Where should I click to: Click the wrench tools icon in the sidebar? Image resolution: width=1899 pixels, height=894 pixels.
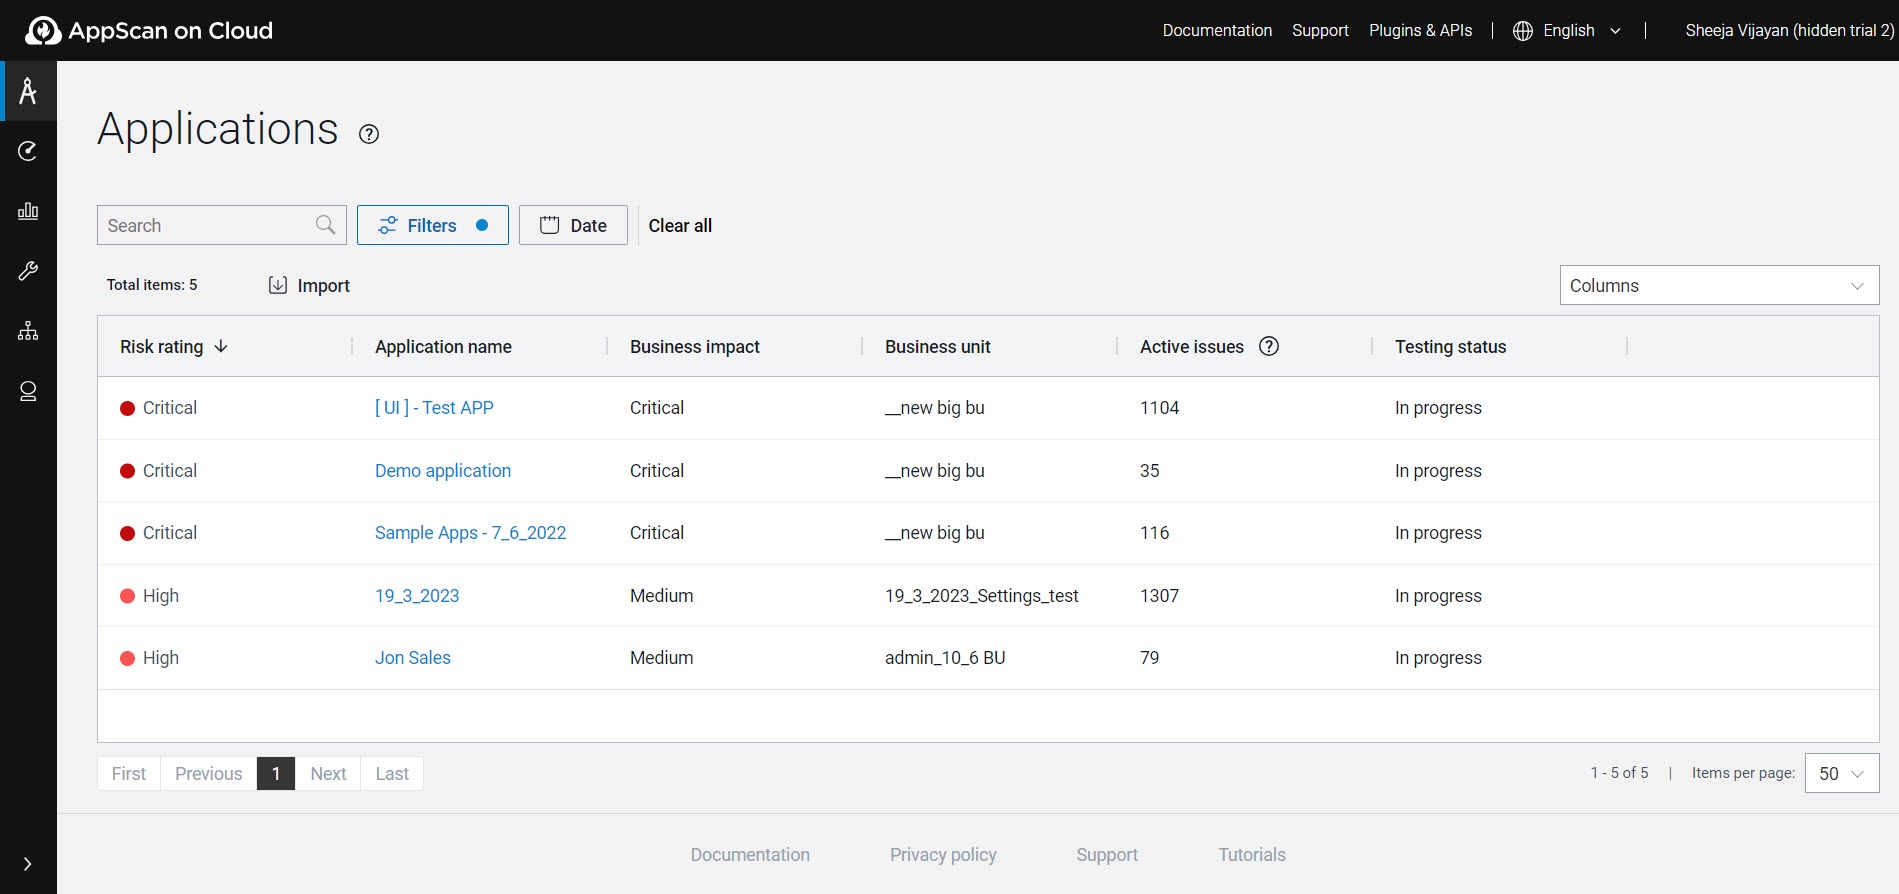pyautogui.click(x=28, y=271)
